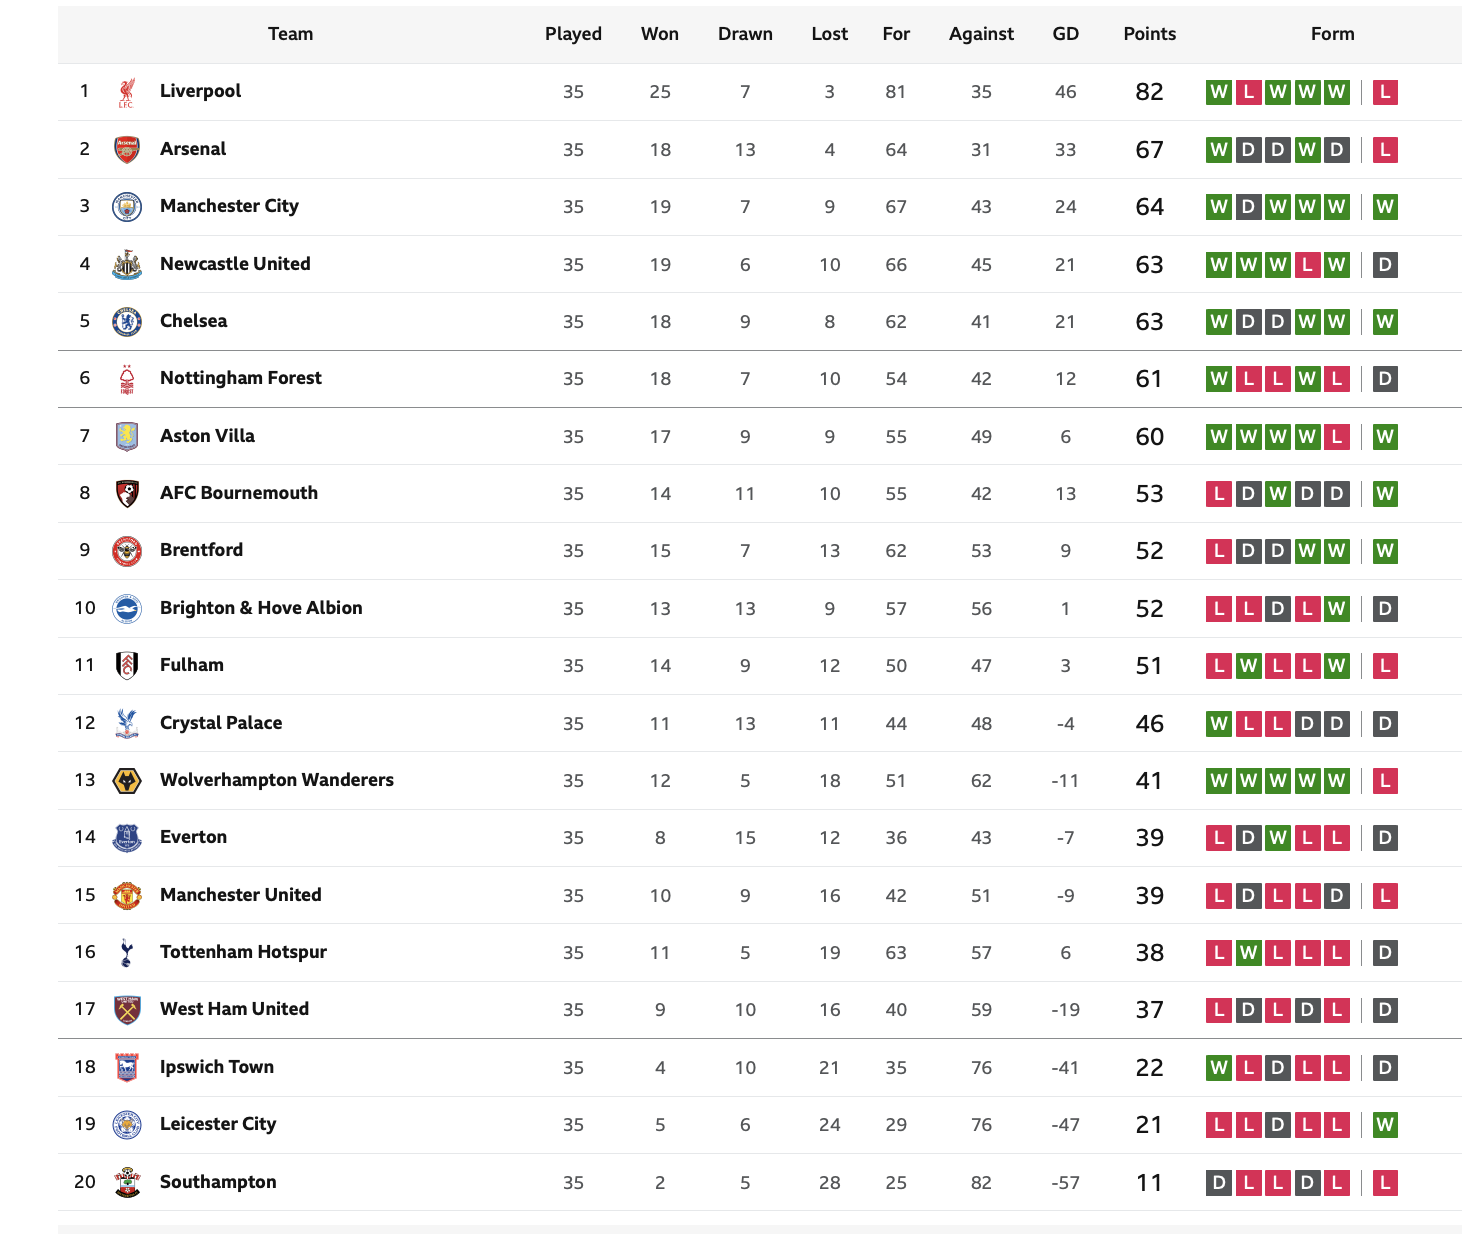Select the Points column header
This screenshot has height=1234, width=1478.
[1150, 34]
